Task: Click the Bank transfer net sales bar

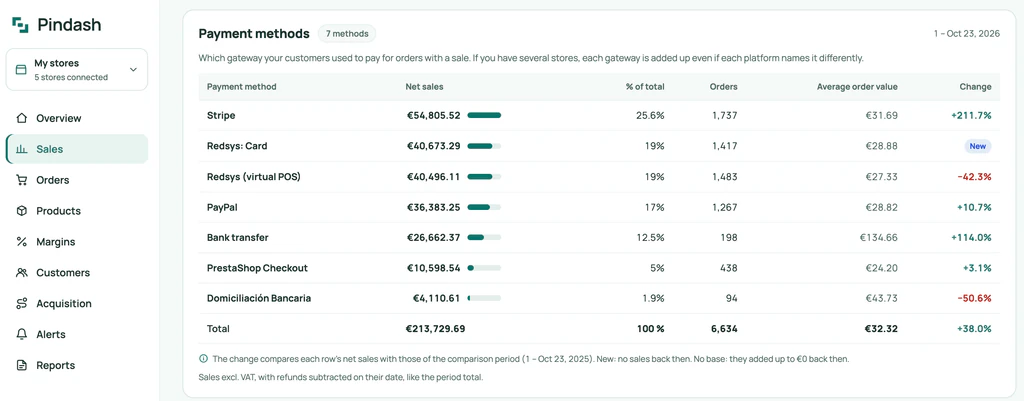Action: click(x=484, y=238)
